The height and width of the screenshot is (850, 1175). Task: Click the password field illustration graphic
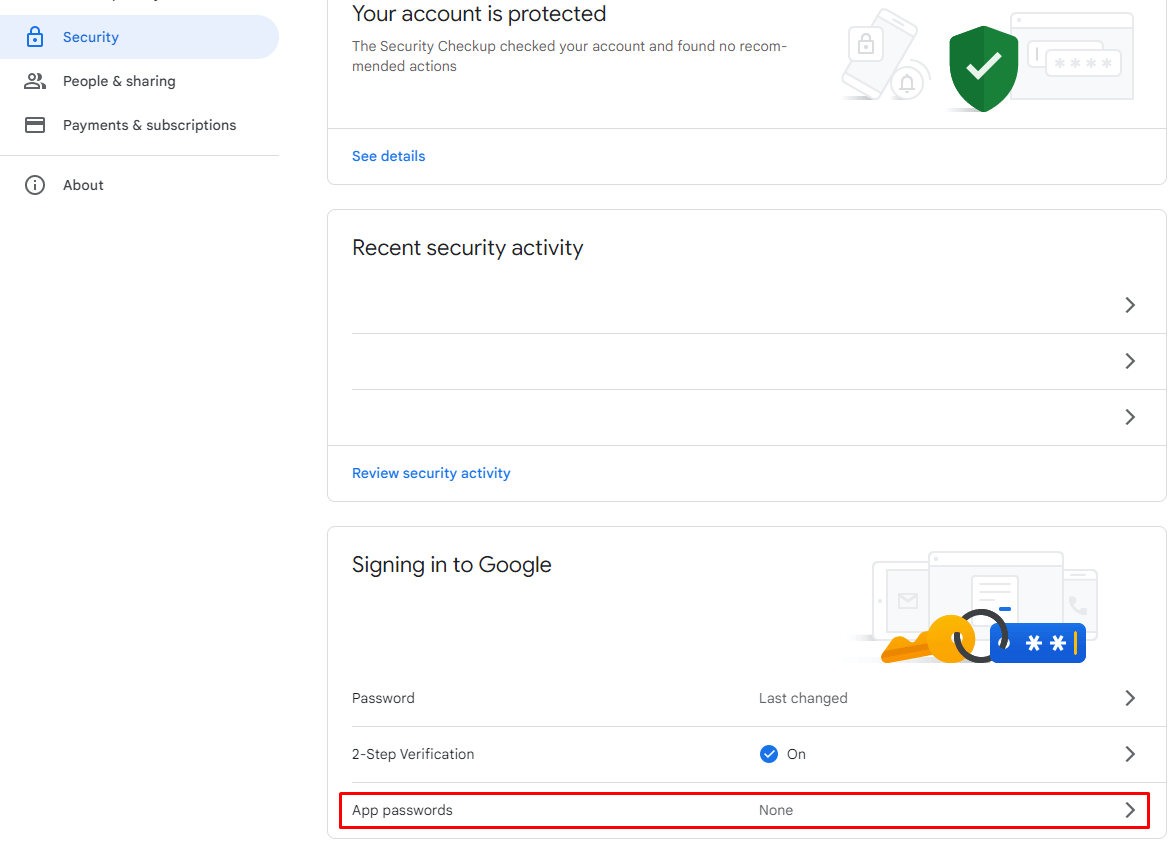(x=1072, y=55)
